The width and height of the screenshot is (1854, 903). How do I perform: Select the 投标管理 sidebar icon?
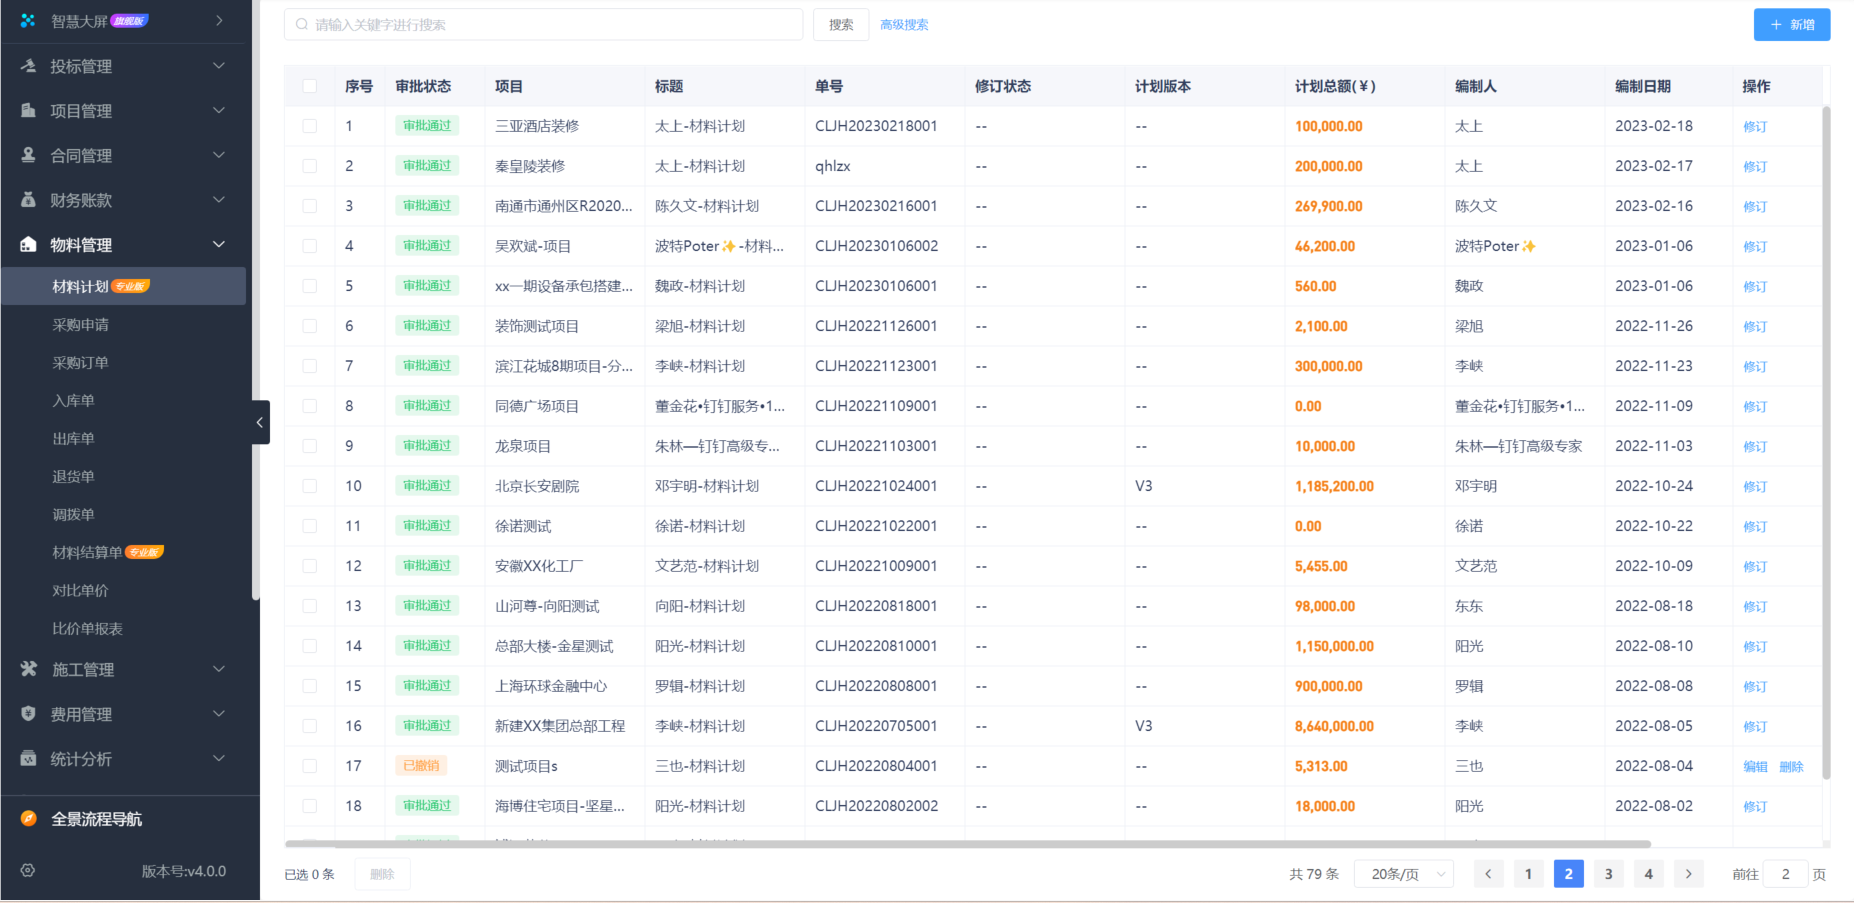coord(27,66)
